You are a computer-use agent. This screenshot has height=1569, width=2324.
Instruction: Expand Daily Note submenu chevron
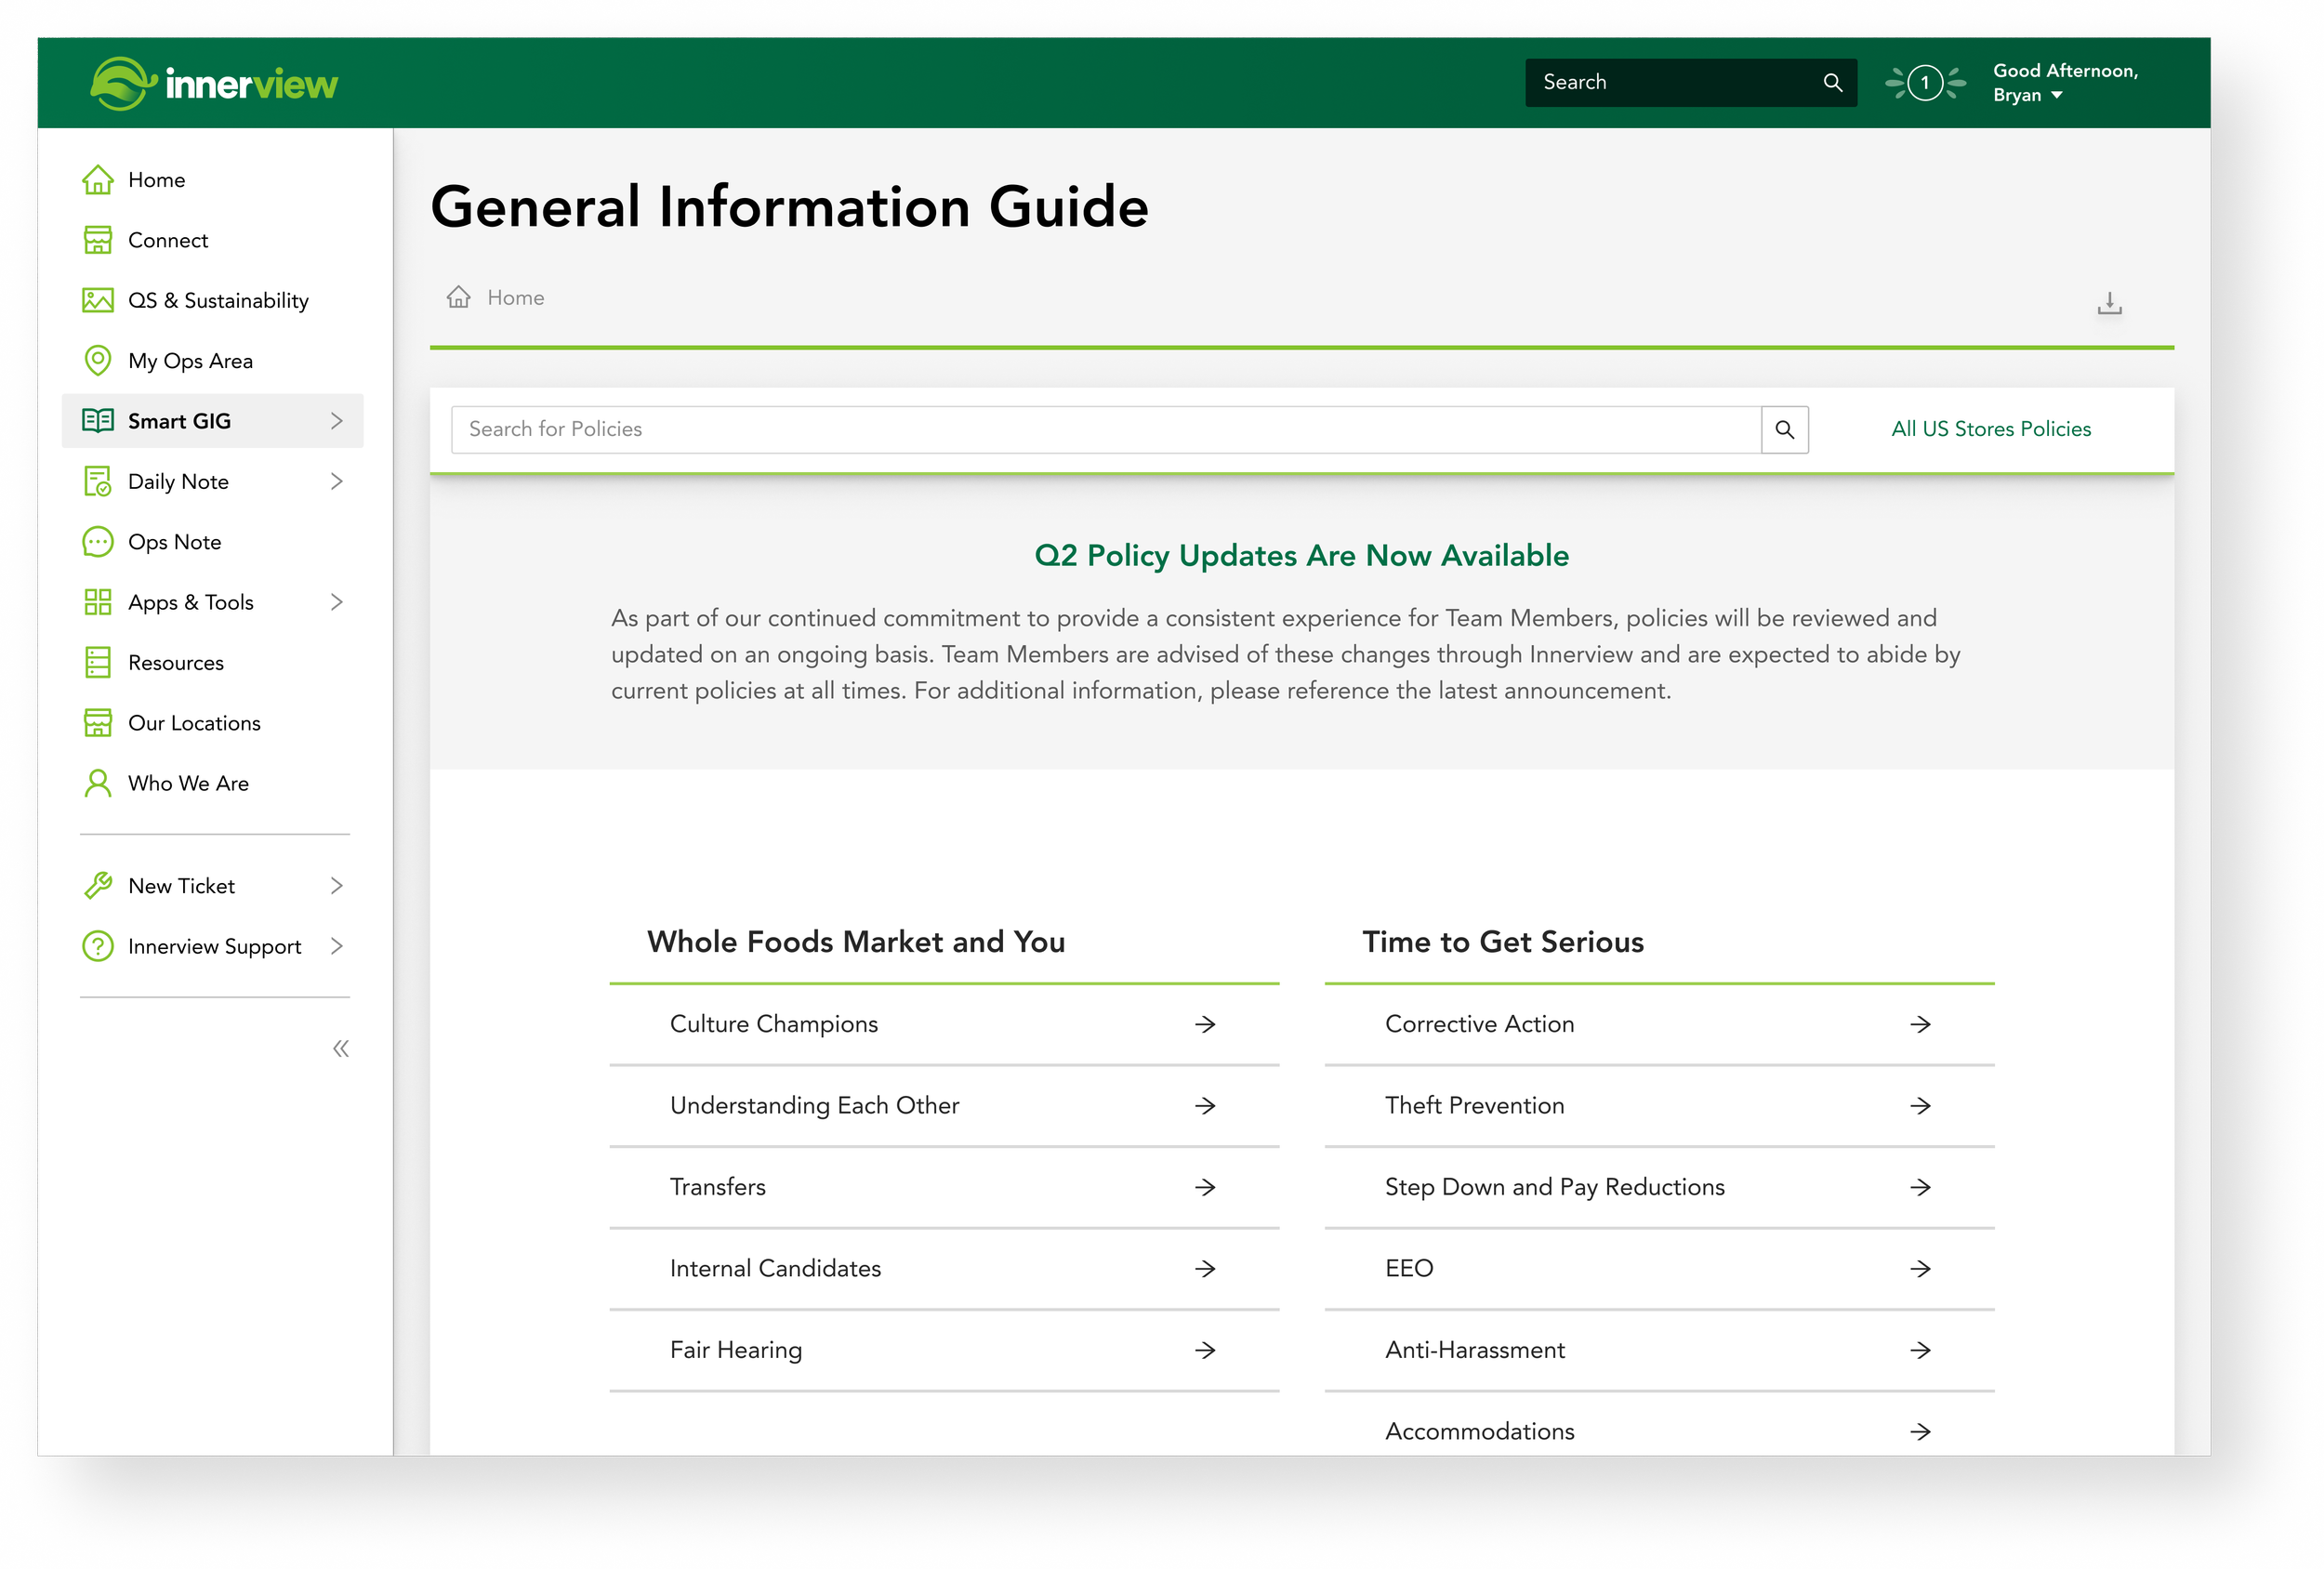tap(337, 481)
